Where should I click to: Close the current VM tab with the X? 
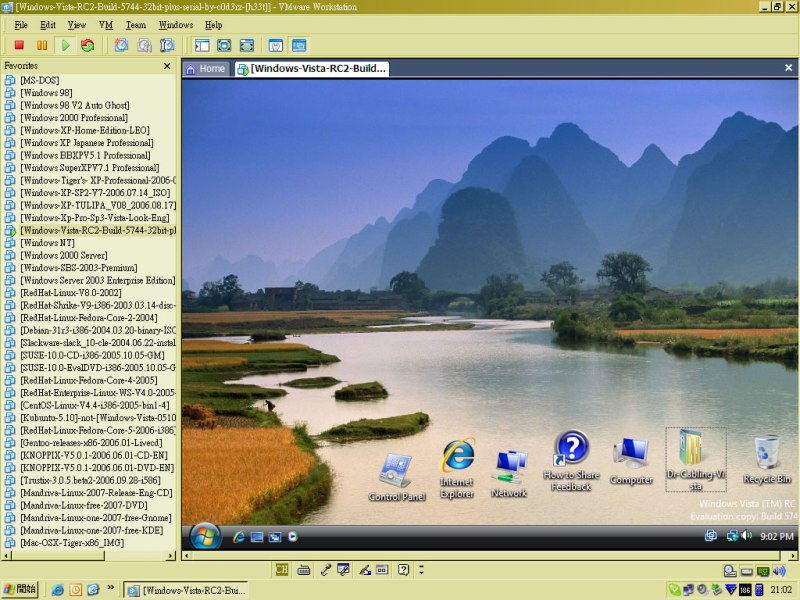pyautogui.click(x=788, y=68)
